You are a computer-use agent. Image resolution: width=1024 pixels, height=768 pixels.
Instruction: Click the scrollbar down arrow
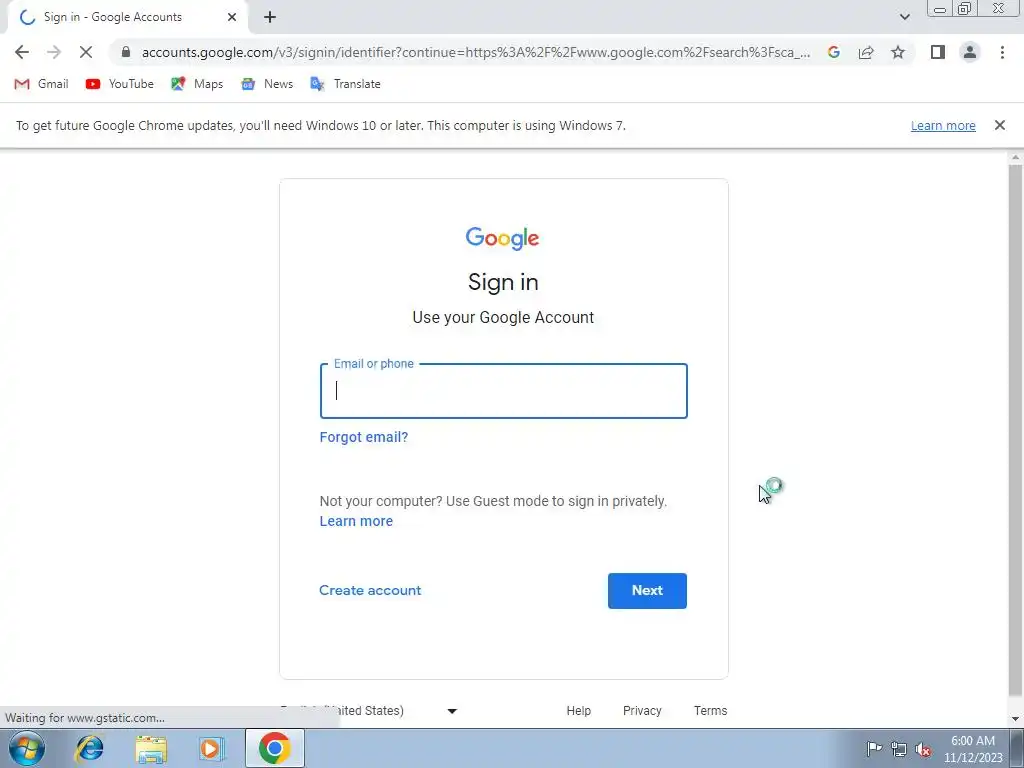tap(1015, 719)
